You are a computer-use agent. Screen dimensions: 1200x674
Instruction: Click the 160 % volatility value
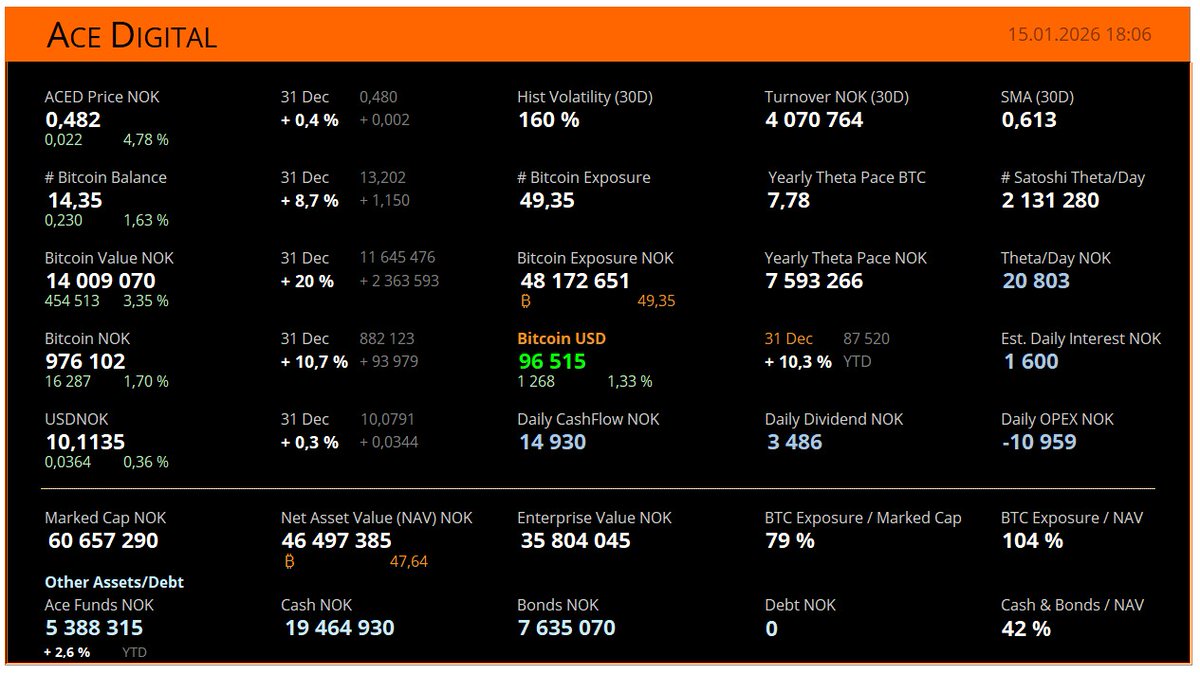coord(549,119)
